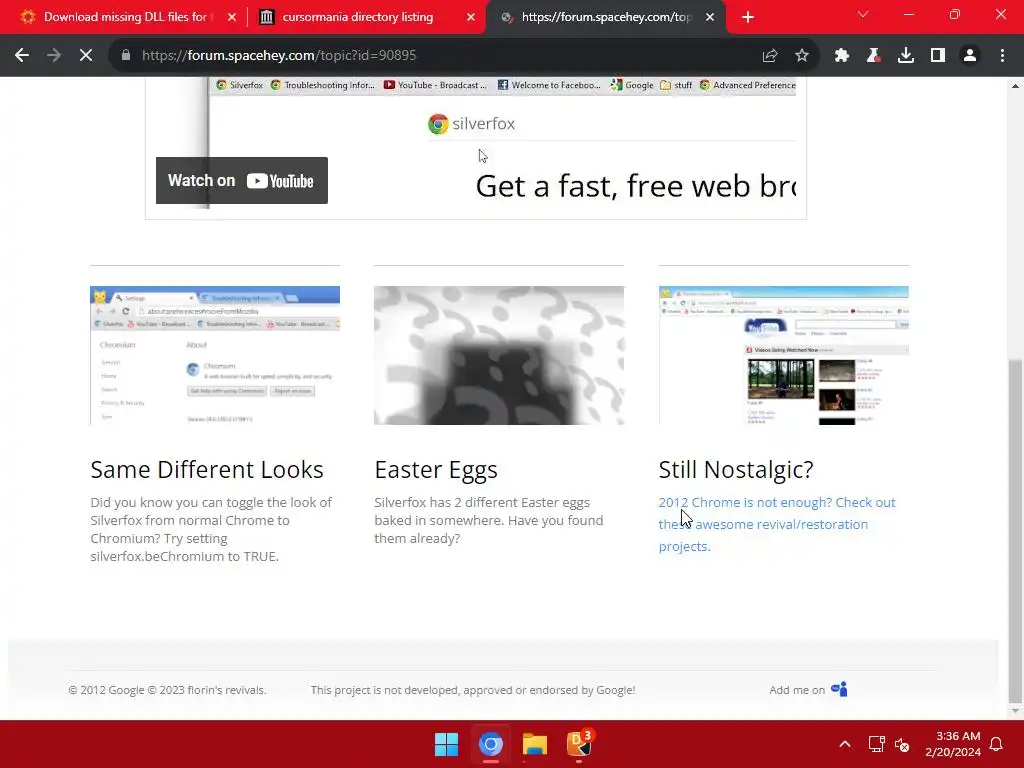This screenshot has width=1024, height=768.
Task: Close the Download missing DLL files tab
Action: (232, 17)
